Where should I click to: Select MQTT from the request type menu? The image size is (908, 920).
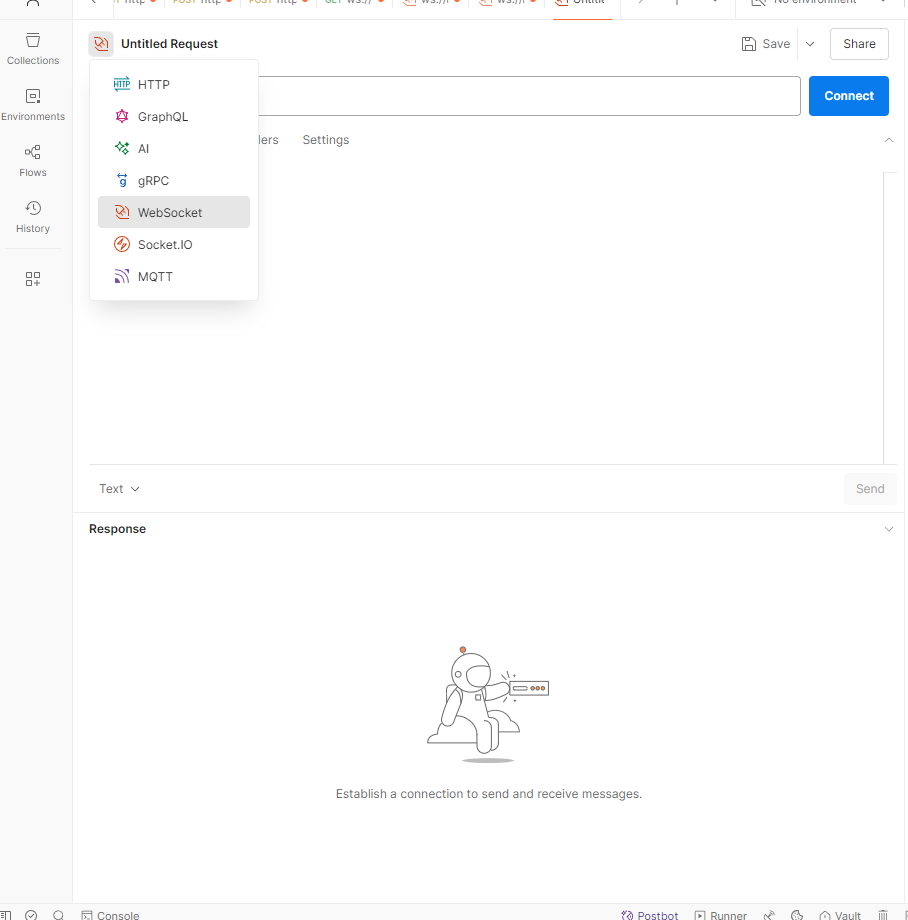[174, 276]
